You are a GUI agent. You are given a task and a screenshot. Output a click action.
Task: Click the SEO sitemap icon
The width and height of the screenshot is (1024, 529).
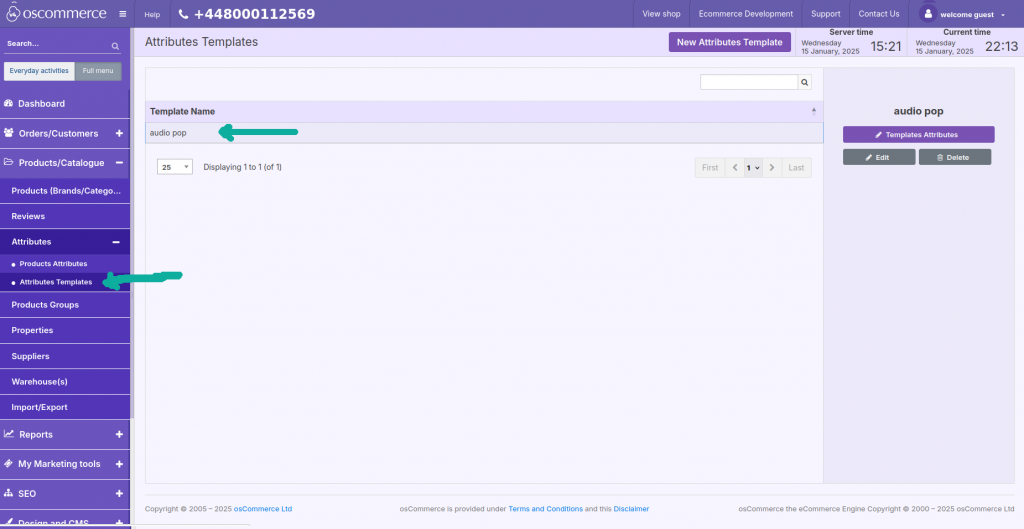point(8,493)
